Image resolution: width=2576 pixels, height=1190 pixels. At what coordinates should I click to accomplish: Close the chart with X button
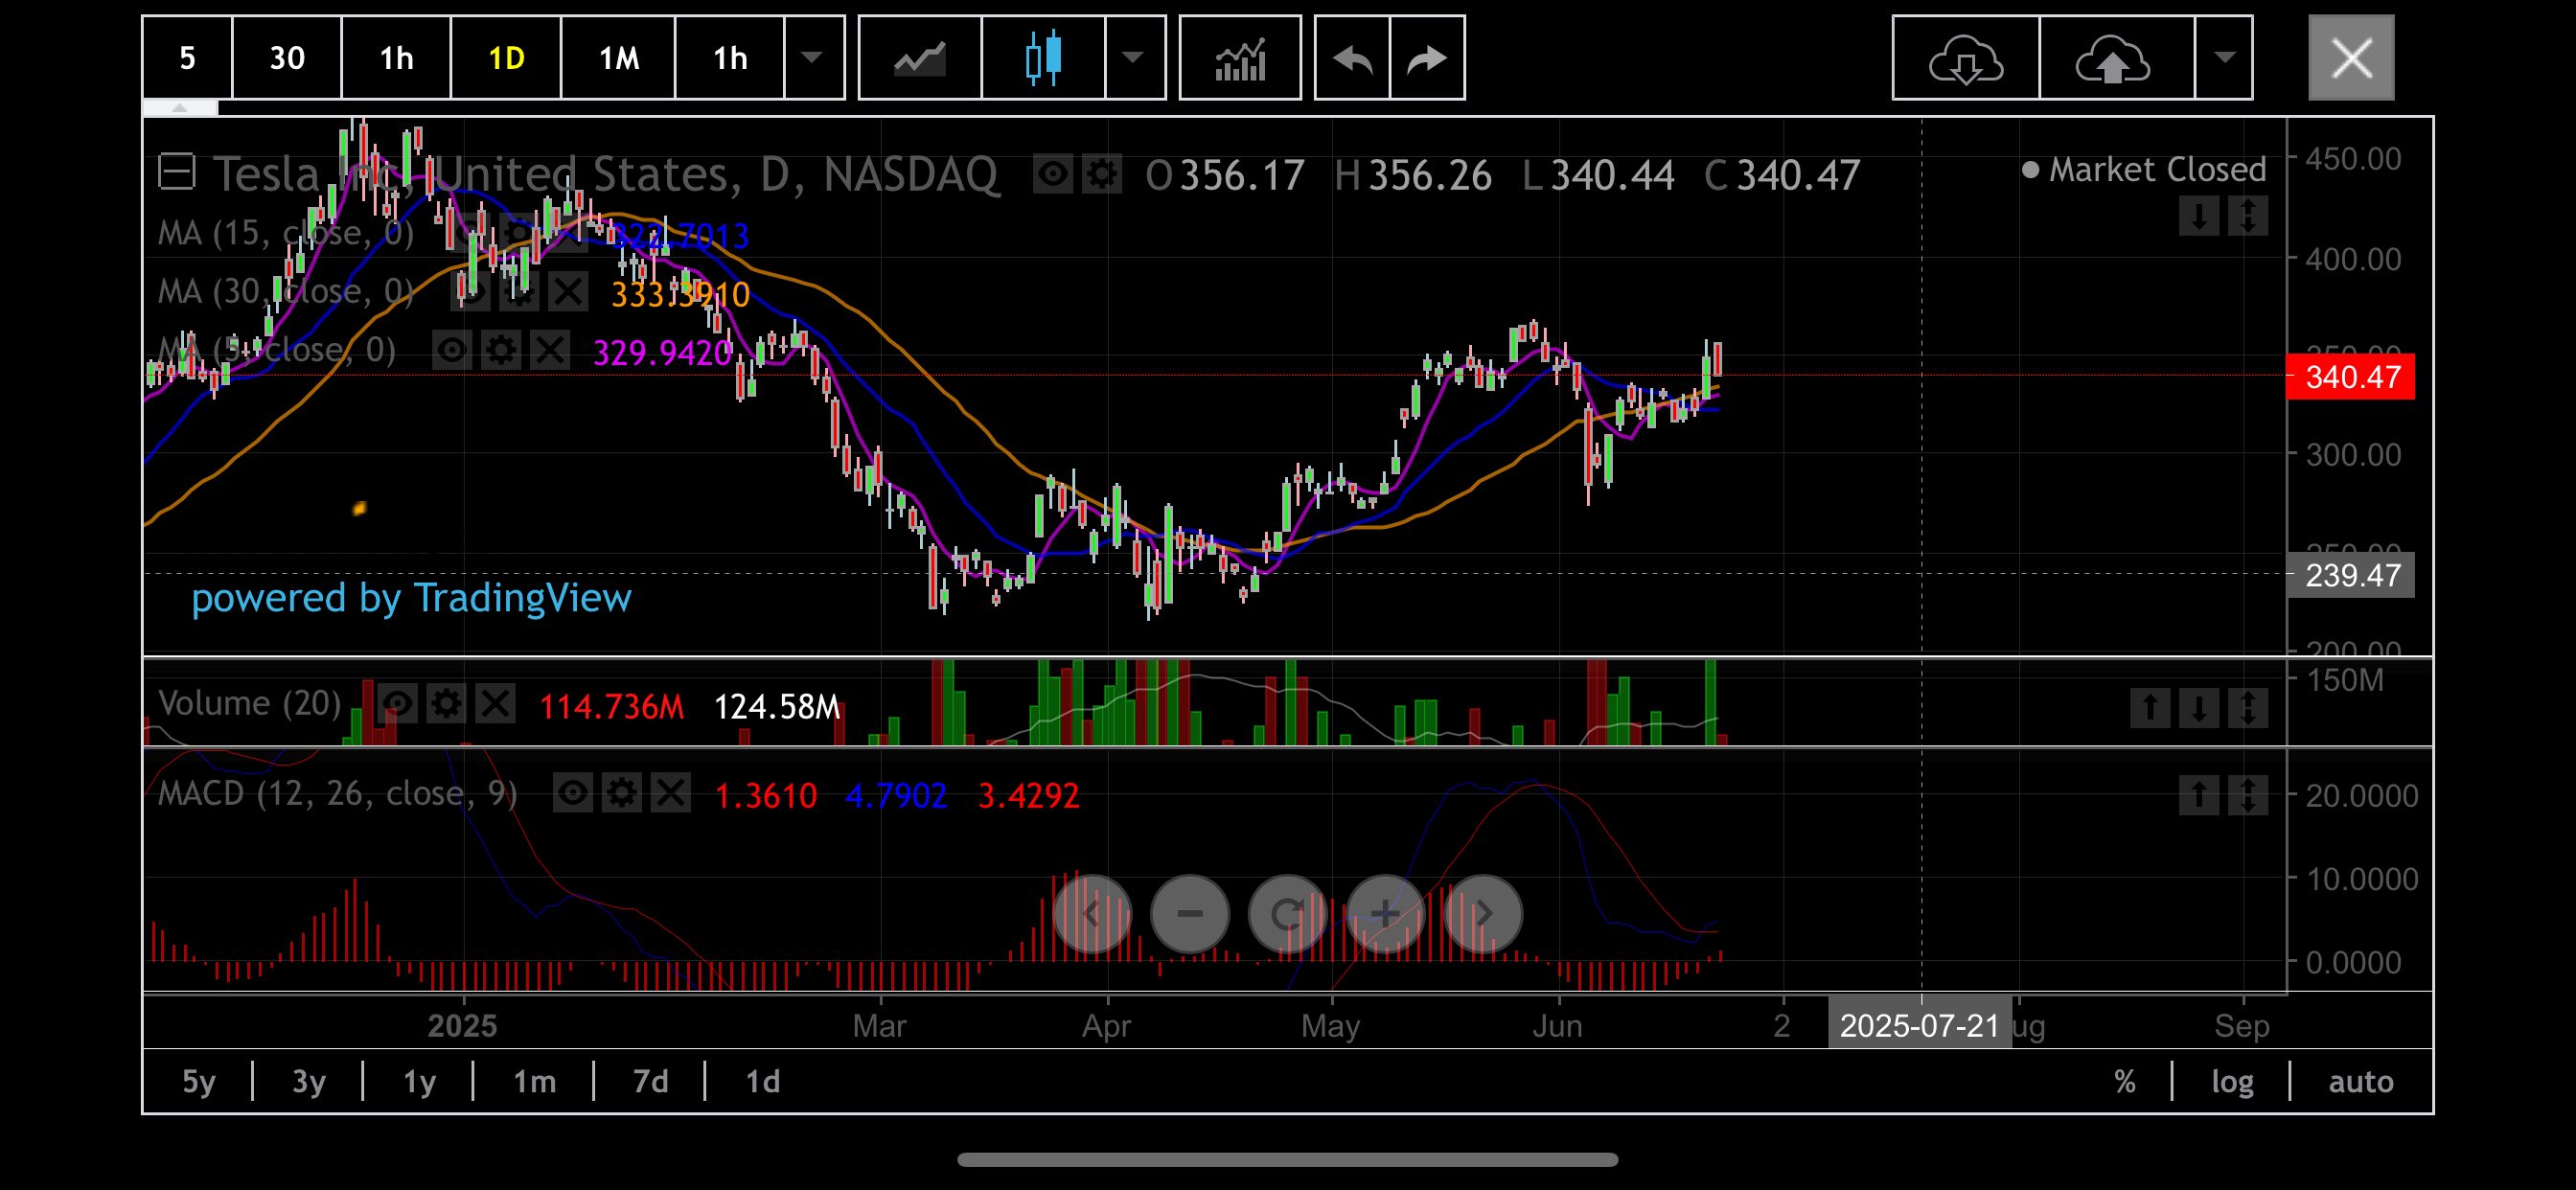pyautogui.click(x=2351, y=58)
